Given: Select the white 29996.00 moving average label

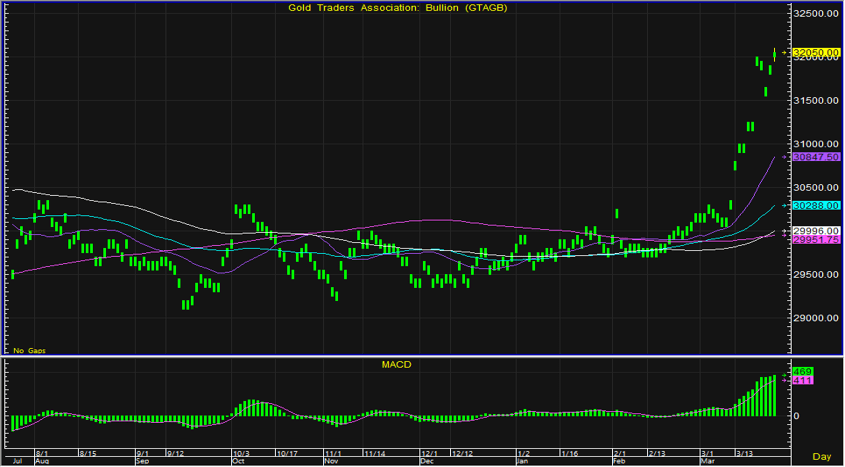Looking at the screenshot, I should coord(815,230).
